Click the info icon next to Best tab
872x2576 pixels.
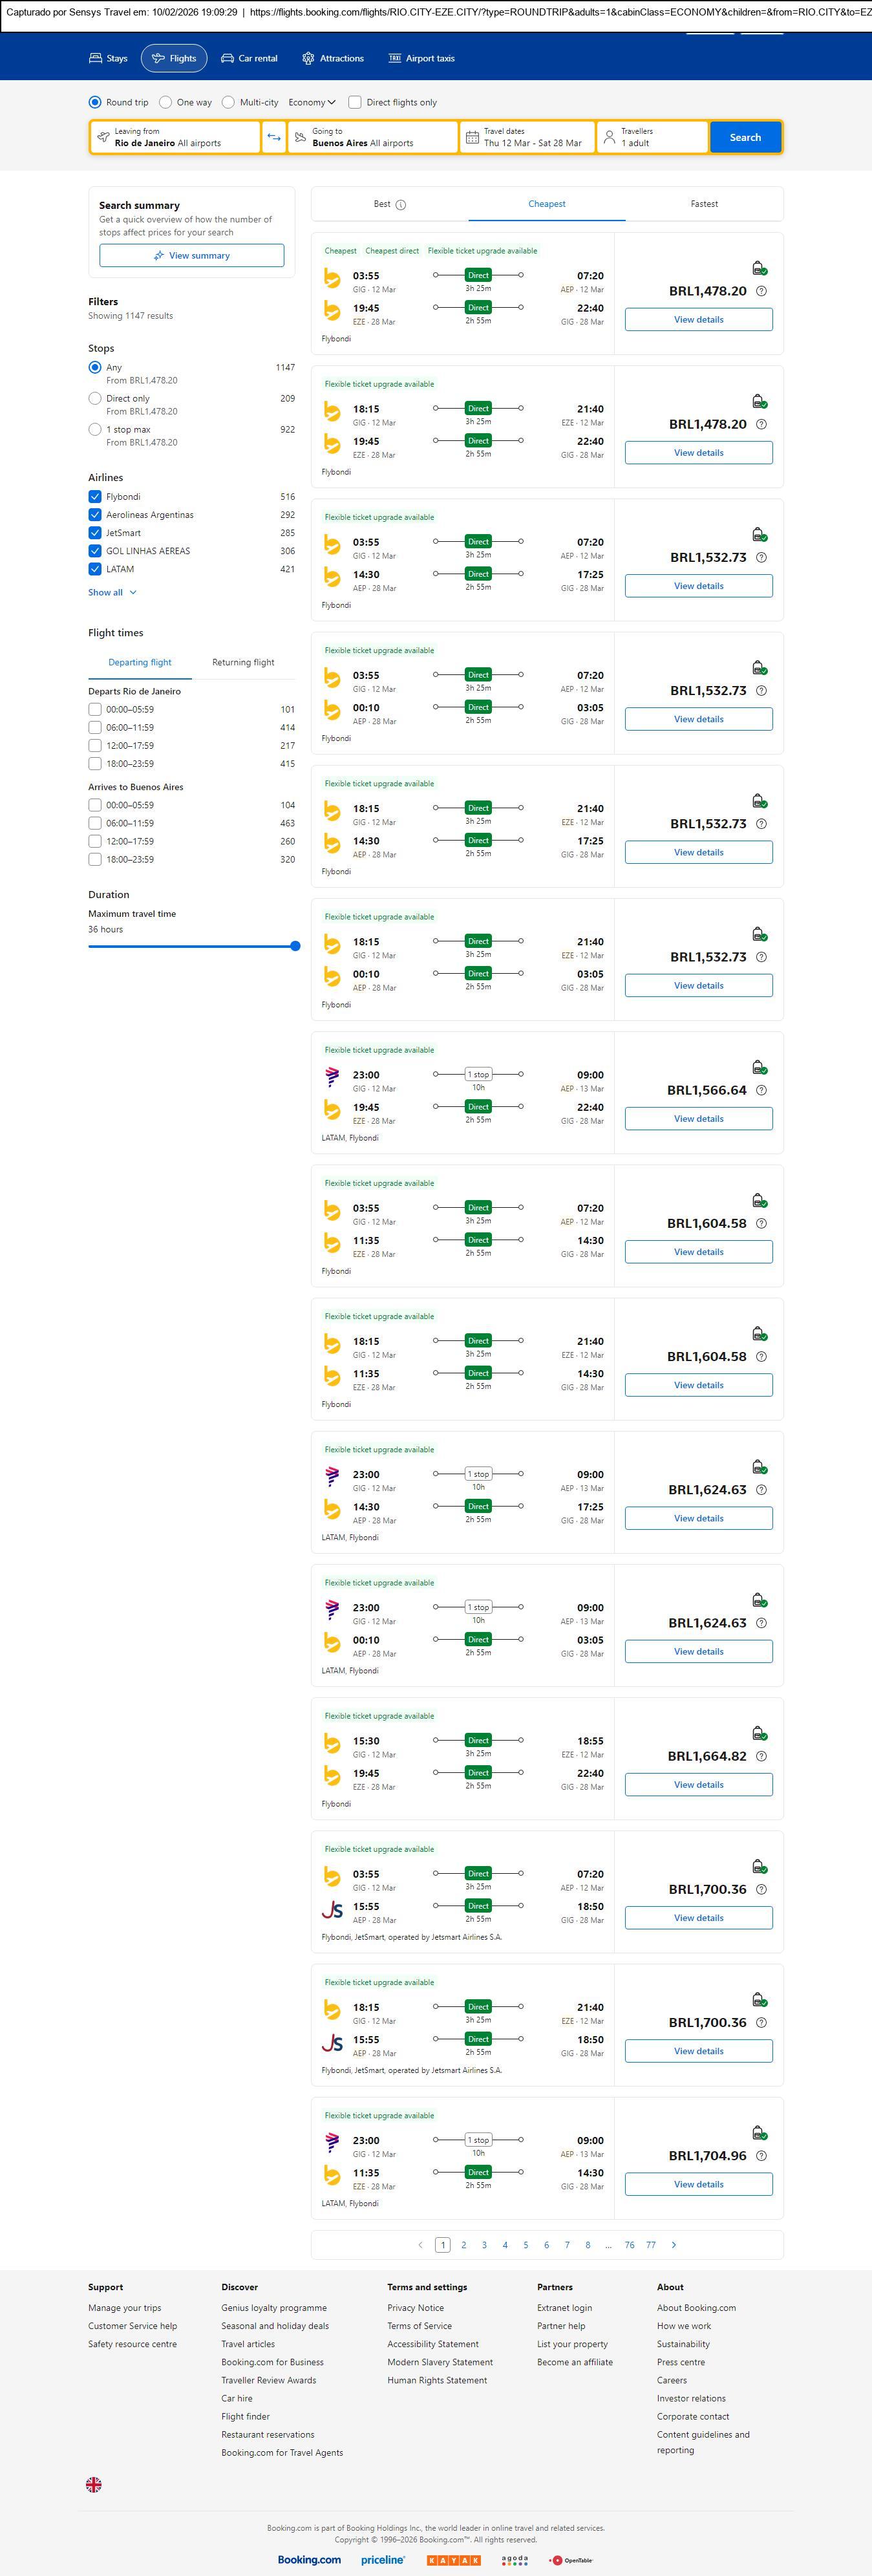tap(401, 205)
